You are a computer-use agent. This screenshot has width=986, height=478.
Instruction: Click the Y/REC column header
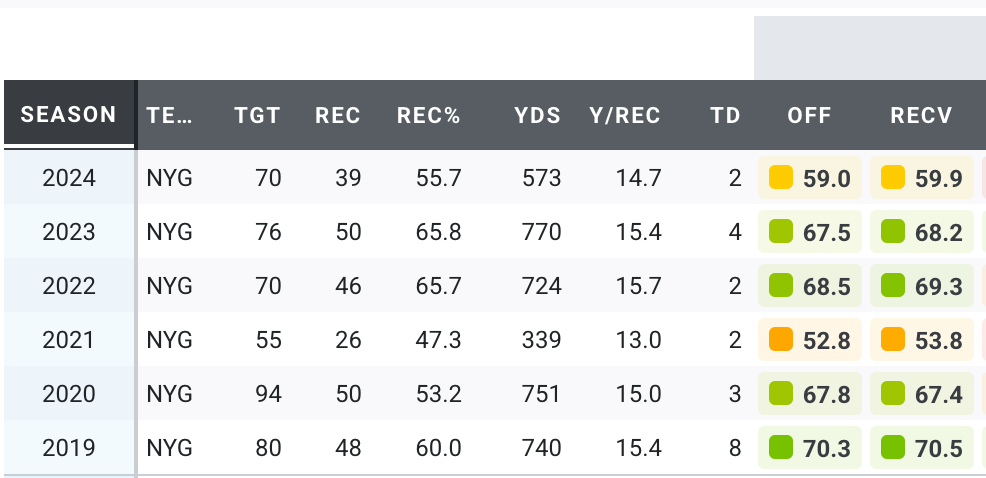click(625, 115)
